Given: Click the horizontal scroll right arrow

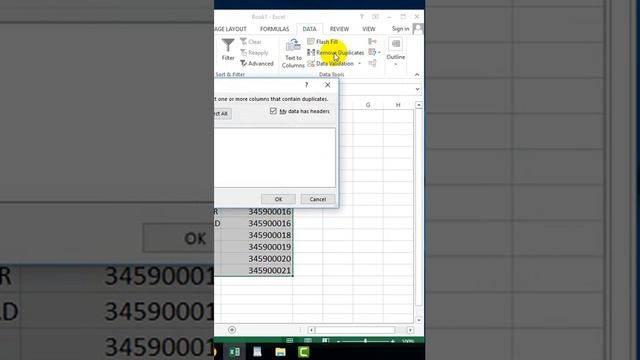Looking at the screenshot, I should click(x=410, y=330).
